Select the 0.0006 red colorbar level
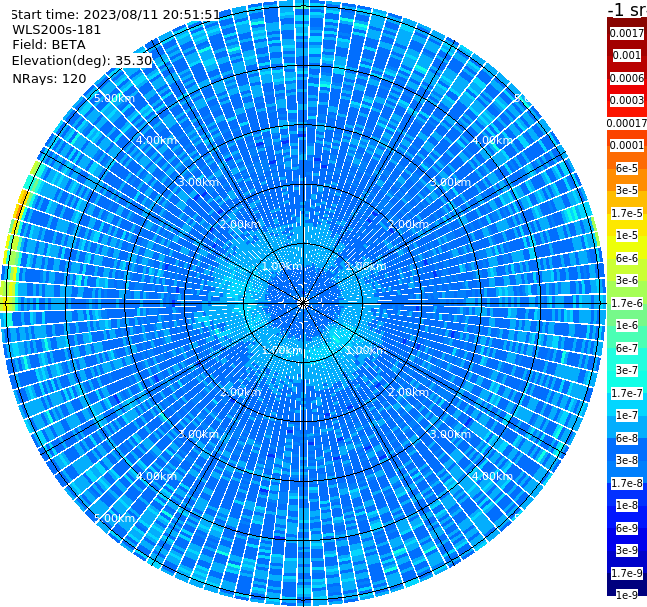Image resolution: width=647 pixels, height=607 pixels. pyautogui.click(x=627, y=78)
